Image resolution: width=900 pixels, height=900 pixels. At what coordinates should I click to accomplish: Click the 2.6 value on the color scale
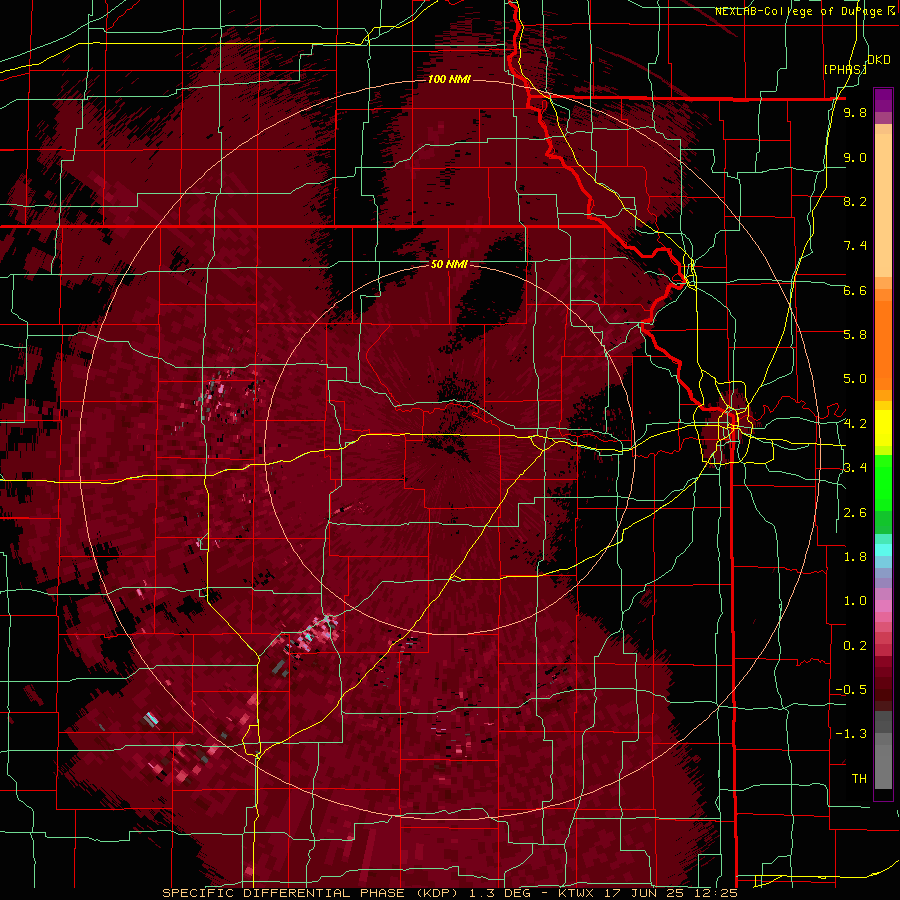[855, 513]
